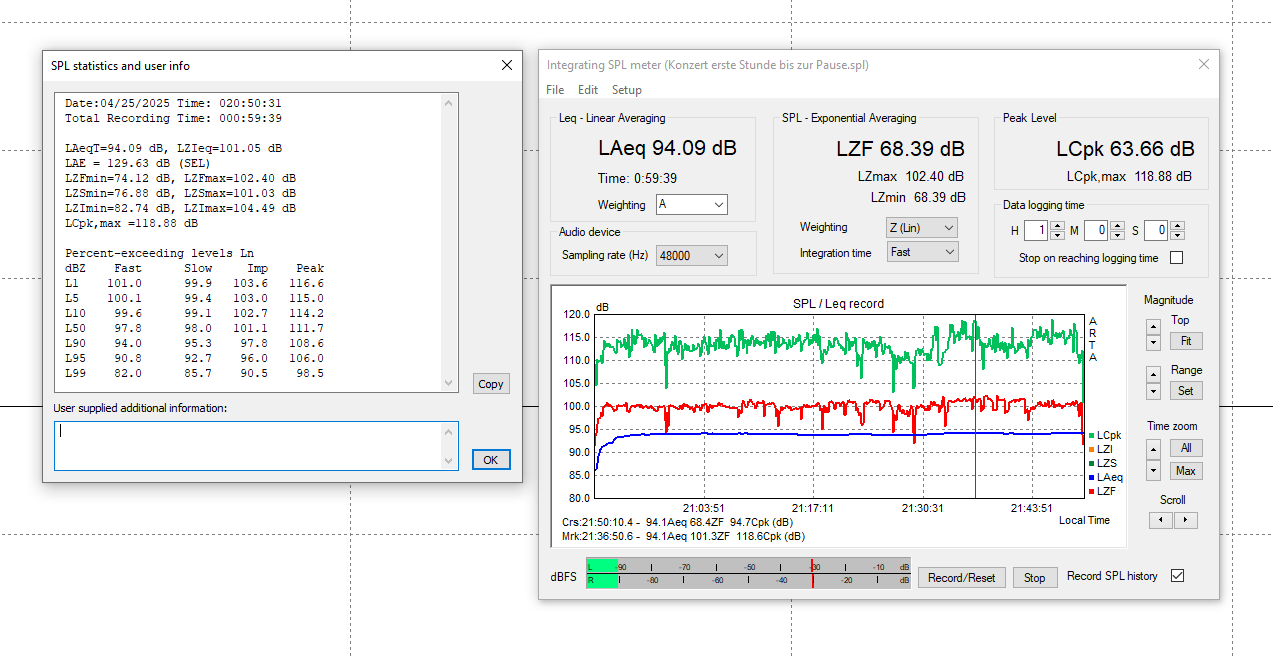The image size is (1273, 658).
Task: Click Time zoom up arrow
Action: coord(1154,449)
